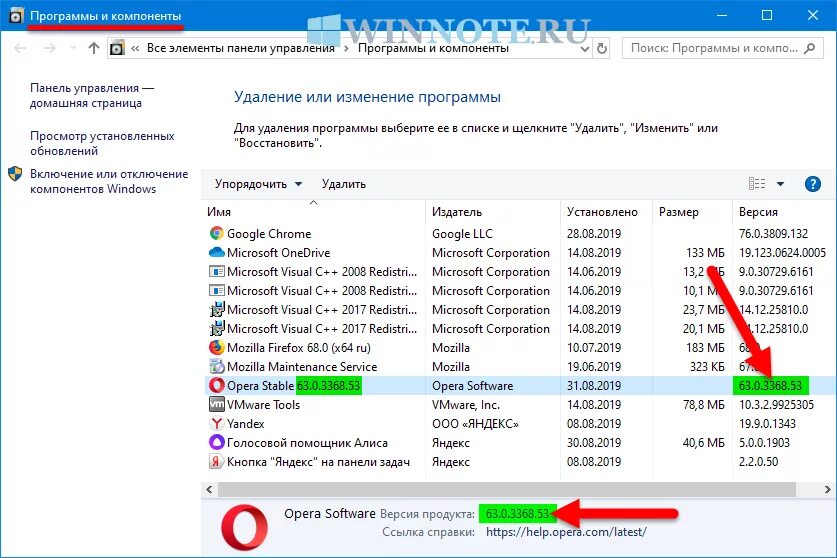This screenshot has height=558, width=837.
Task: Click the Удалить toolbar button
Action: (x=344, y=184)
